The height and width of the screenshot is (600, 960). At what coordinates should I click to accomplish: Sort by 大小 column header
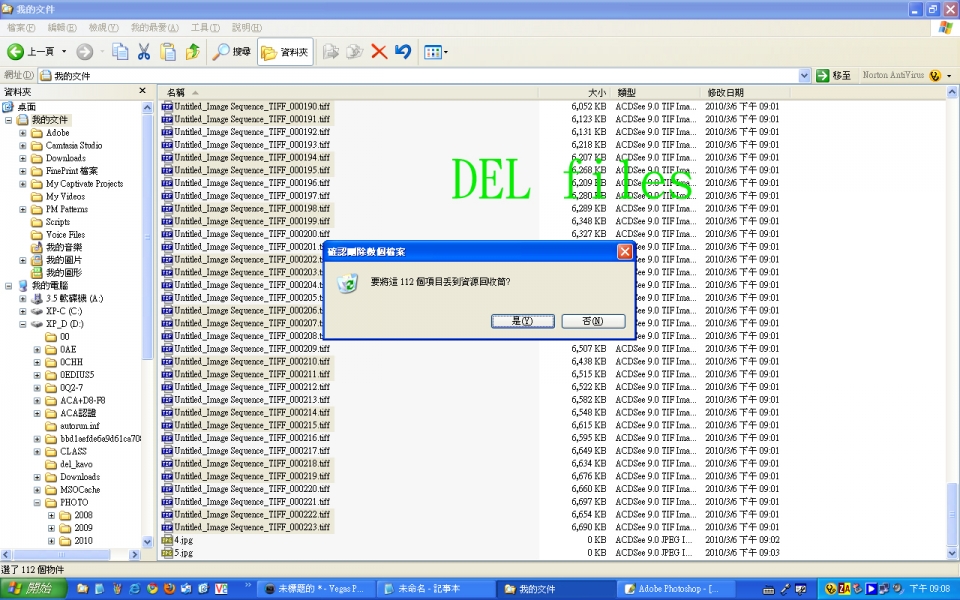(574, 92)
